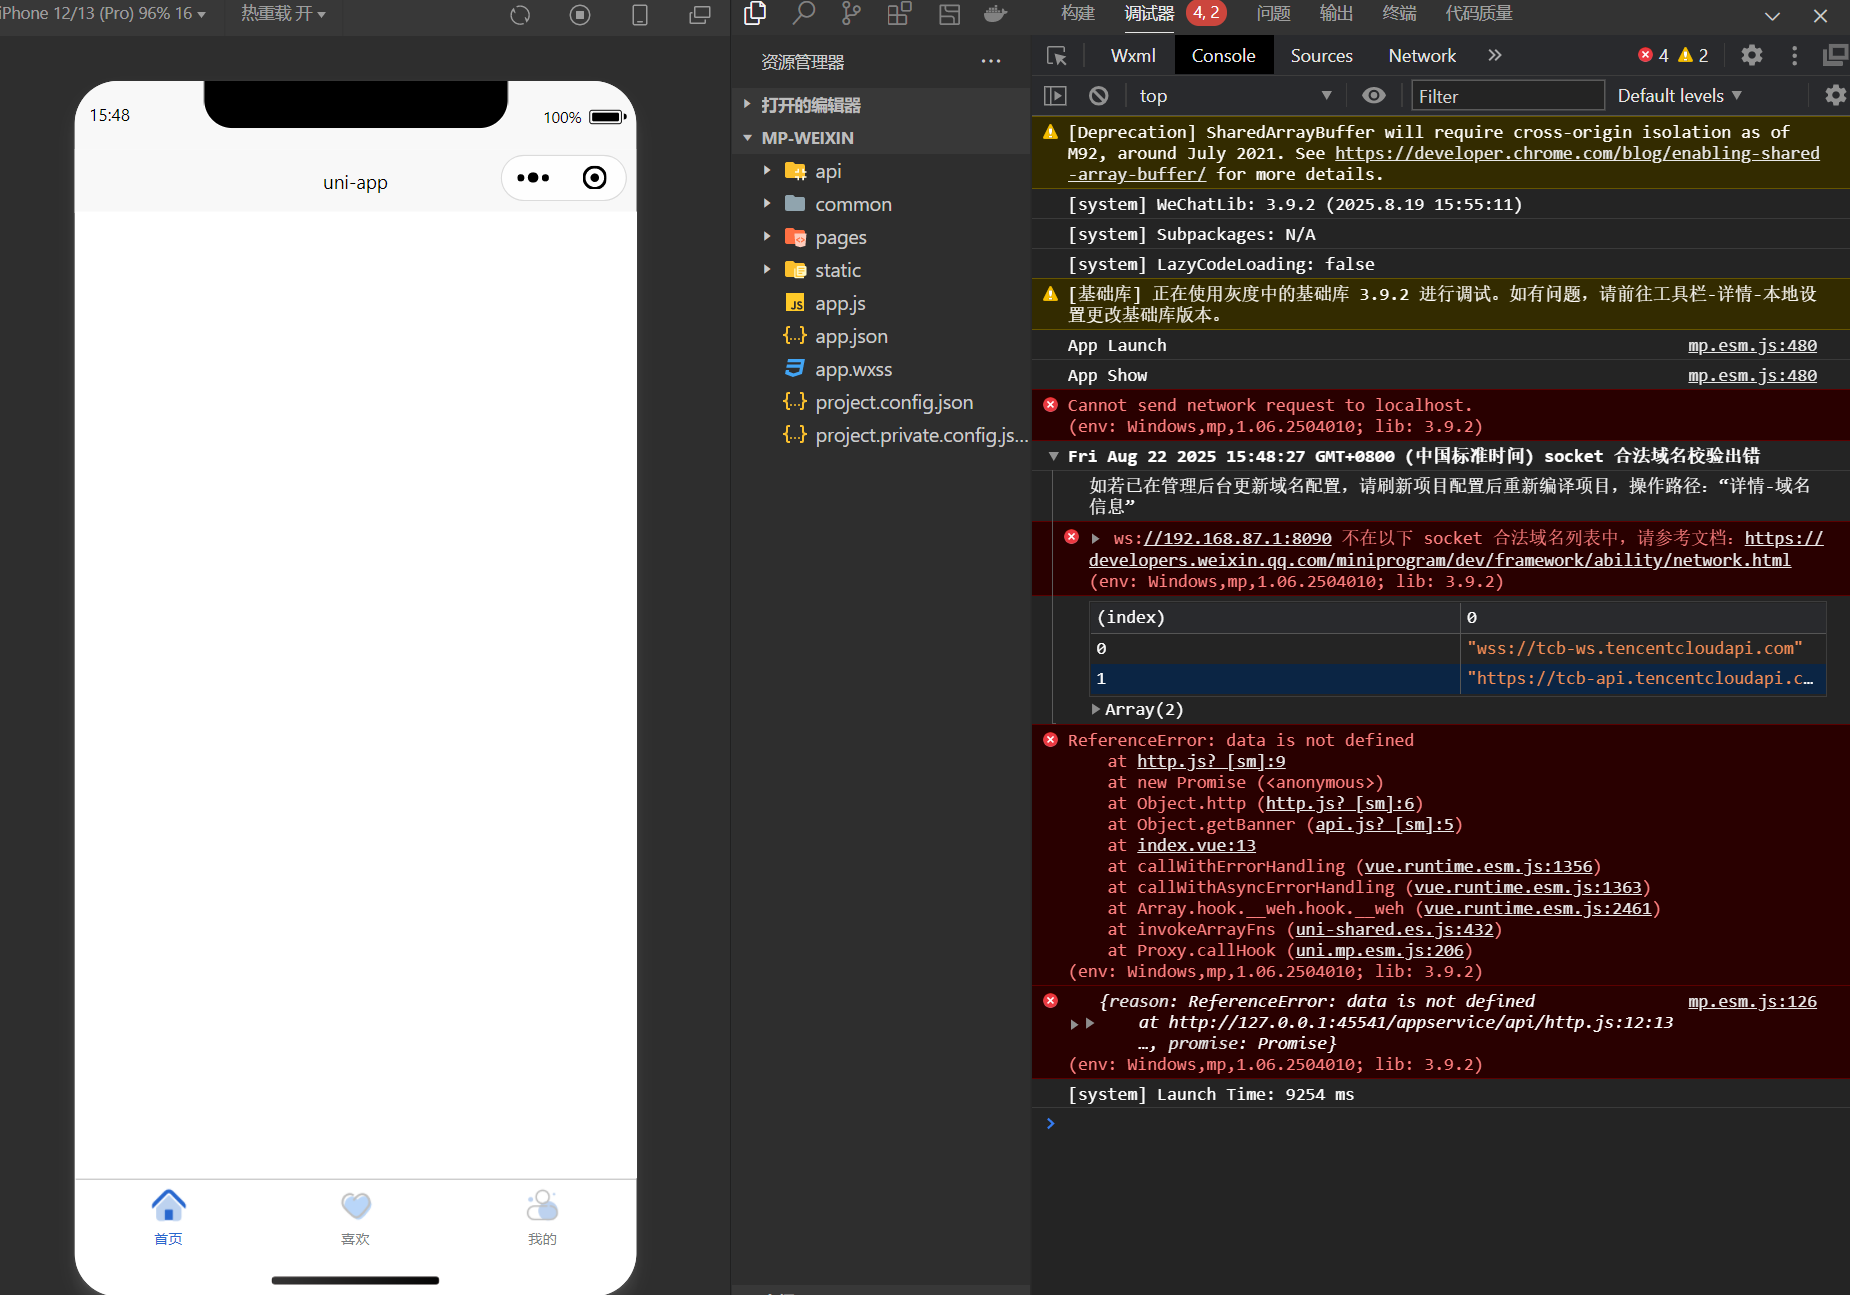Click the detach simulator window icon
The image size is (1850, 1295).
pos(700,15)
